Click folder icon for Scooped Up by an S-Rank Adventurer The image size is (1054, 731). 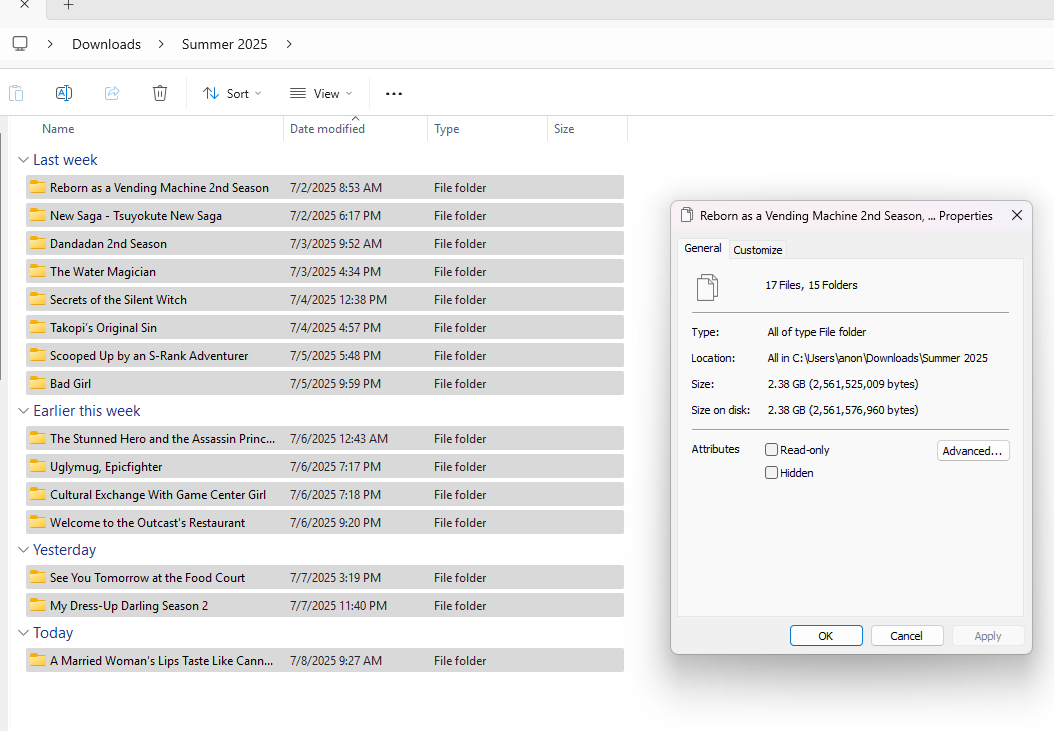(38, 356)
